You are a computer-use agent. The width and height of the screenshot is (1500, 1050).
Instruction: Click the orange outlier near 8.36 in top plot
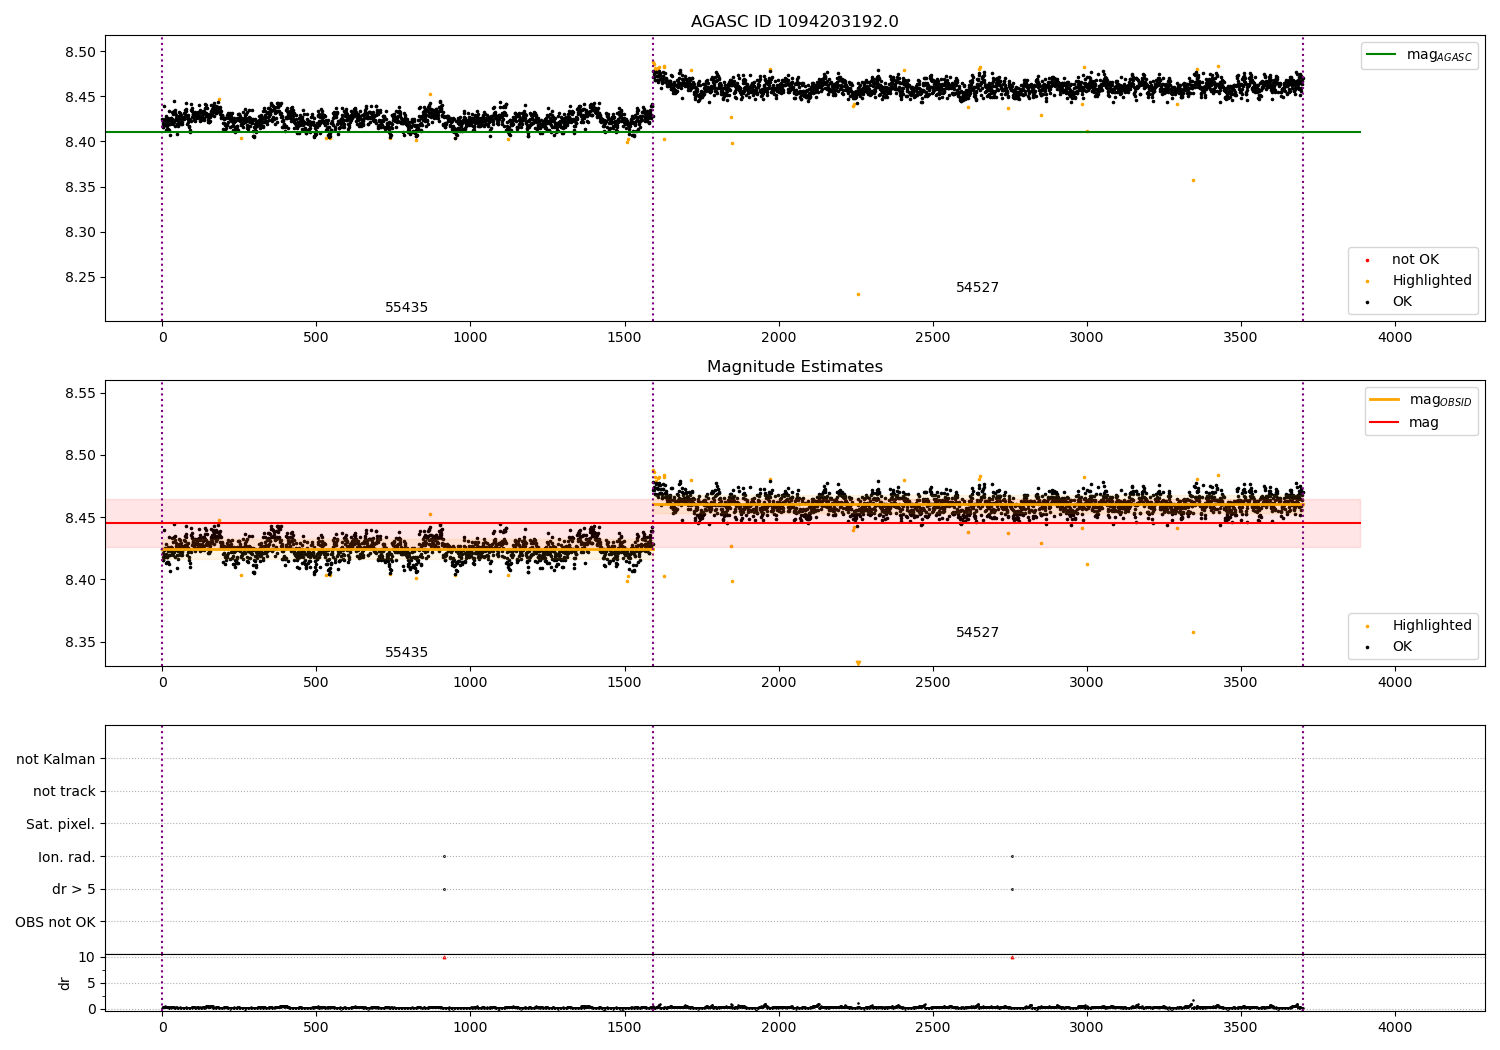(x=1193, y=180)
